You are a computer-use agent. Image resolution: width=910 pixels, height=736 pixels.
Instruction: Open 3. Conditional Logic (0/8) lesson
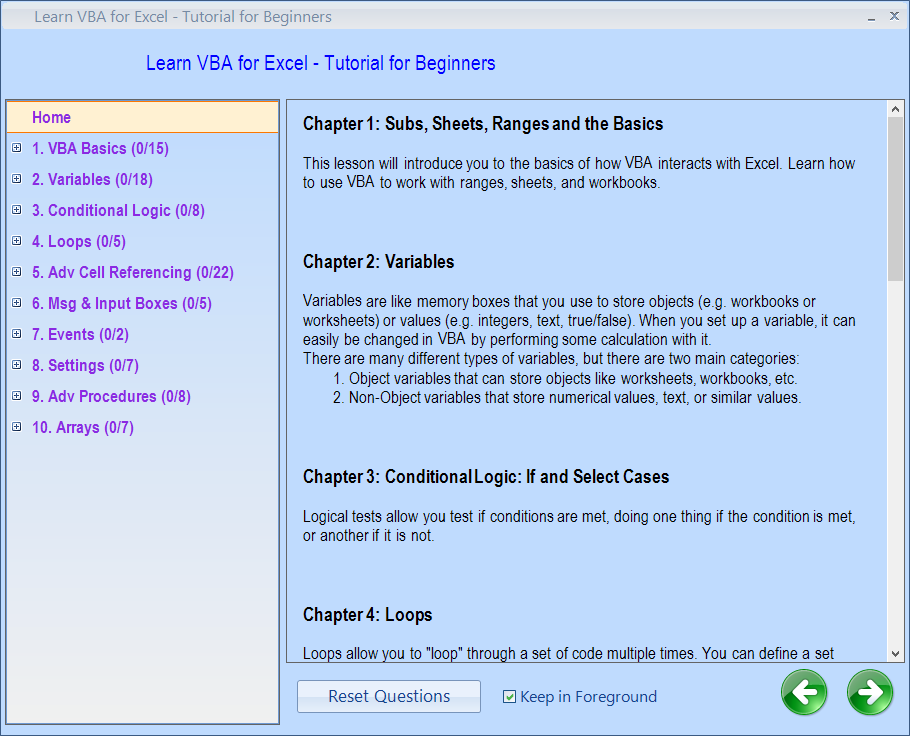click(x=118, y=211)
